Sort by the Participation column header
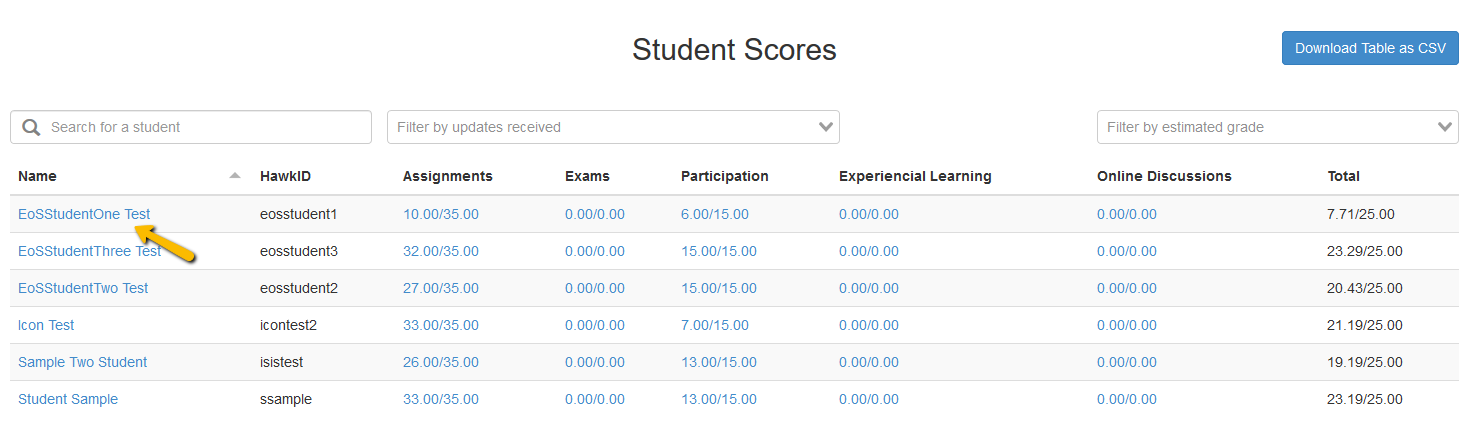 point(724,176)
